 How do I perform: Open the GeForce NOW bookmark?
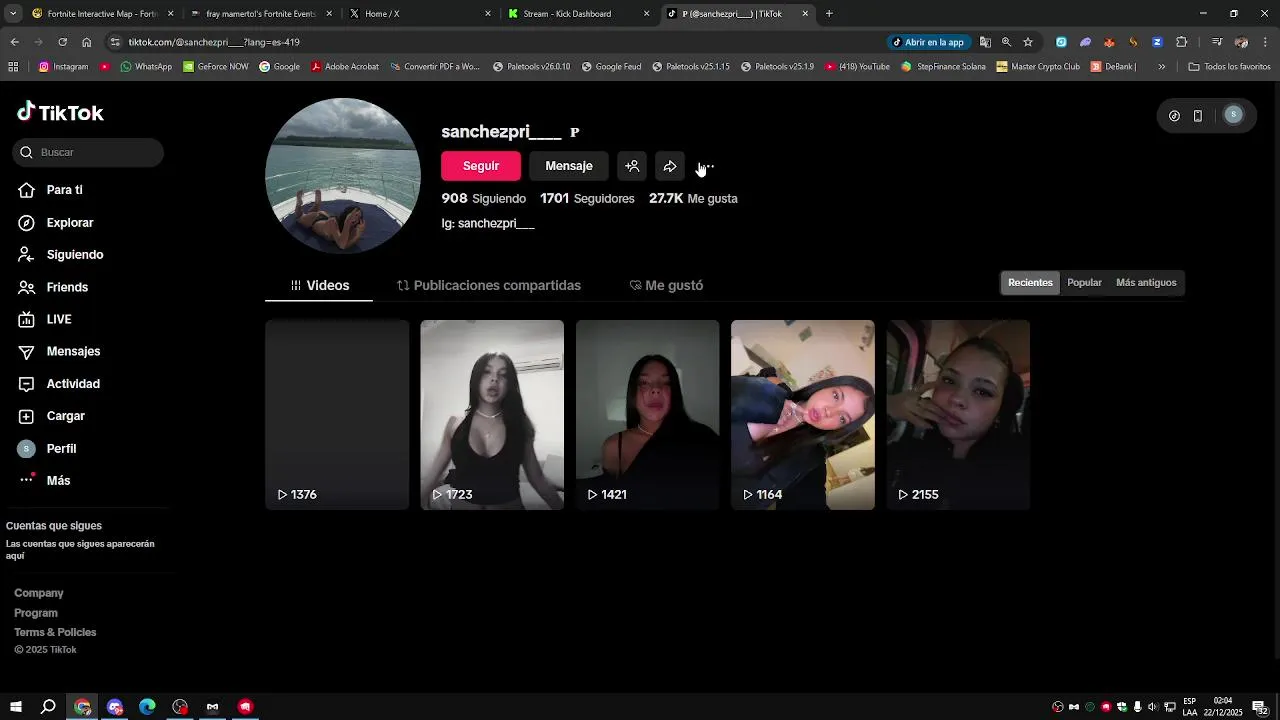pyautogui.click(x=216, y=67)
